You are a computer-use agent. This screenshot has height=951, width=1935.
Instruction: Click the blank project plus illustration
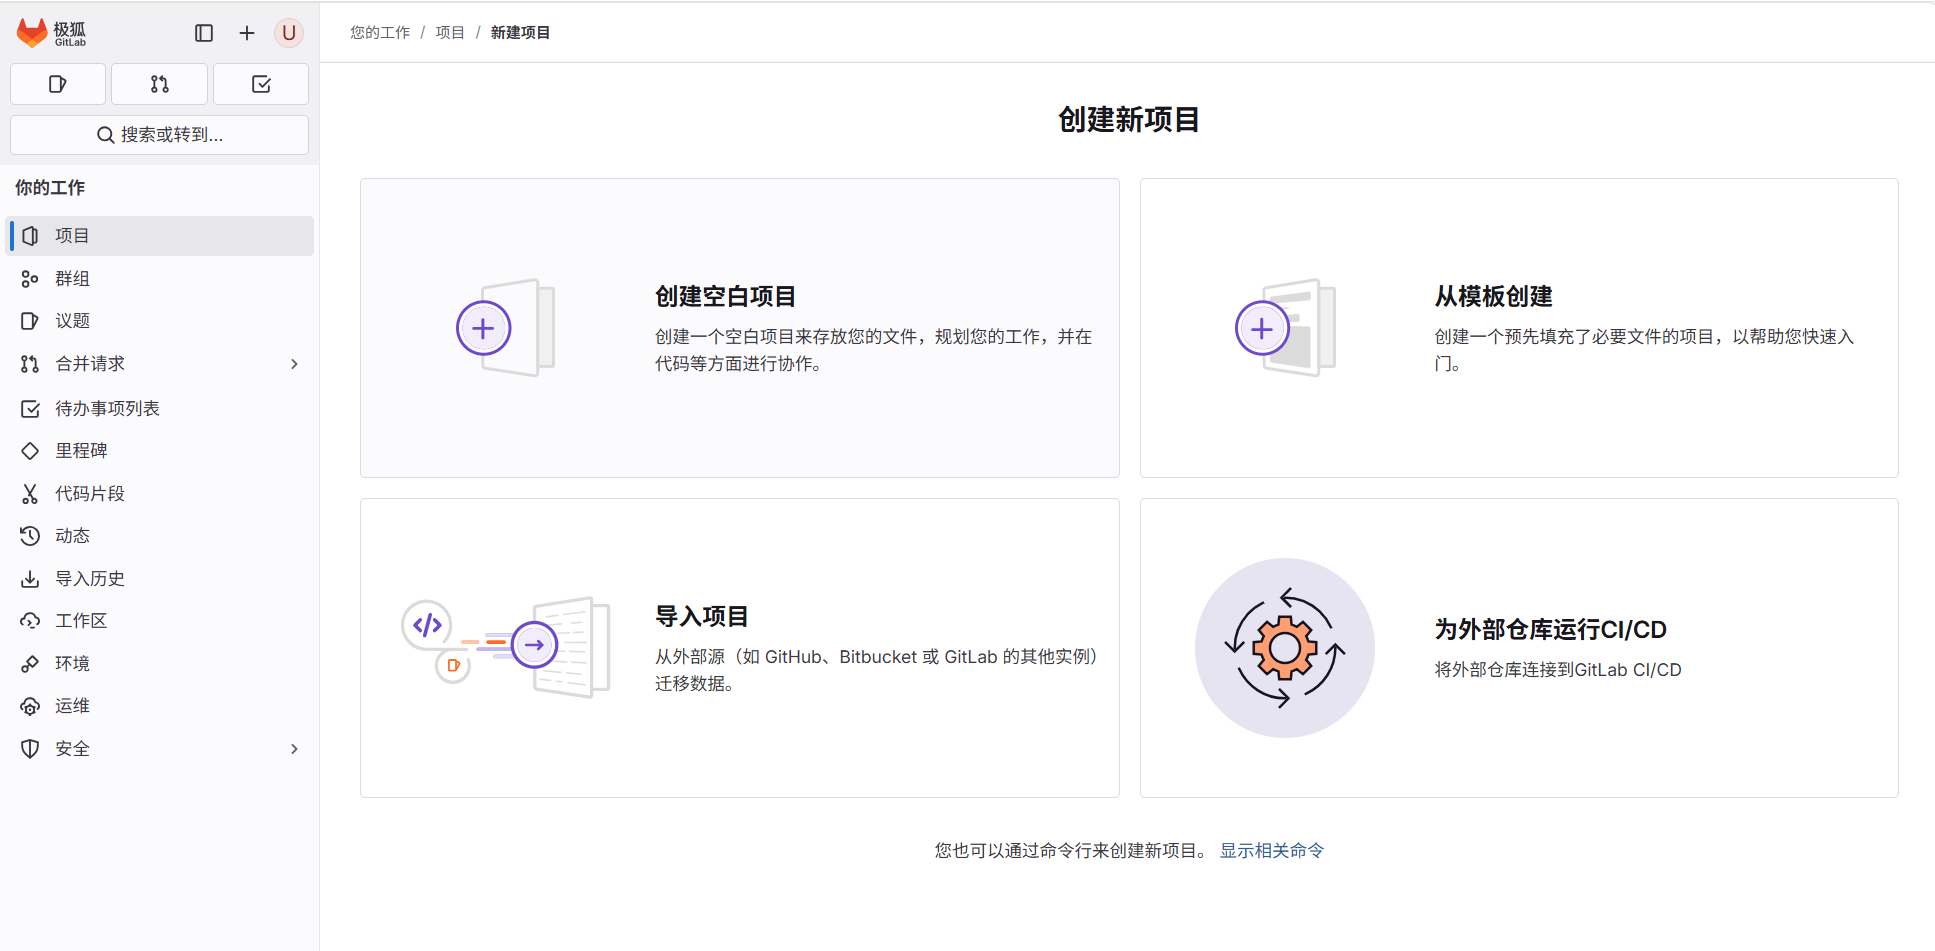pyautogui.click(x=506, y=328)
